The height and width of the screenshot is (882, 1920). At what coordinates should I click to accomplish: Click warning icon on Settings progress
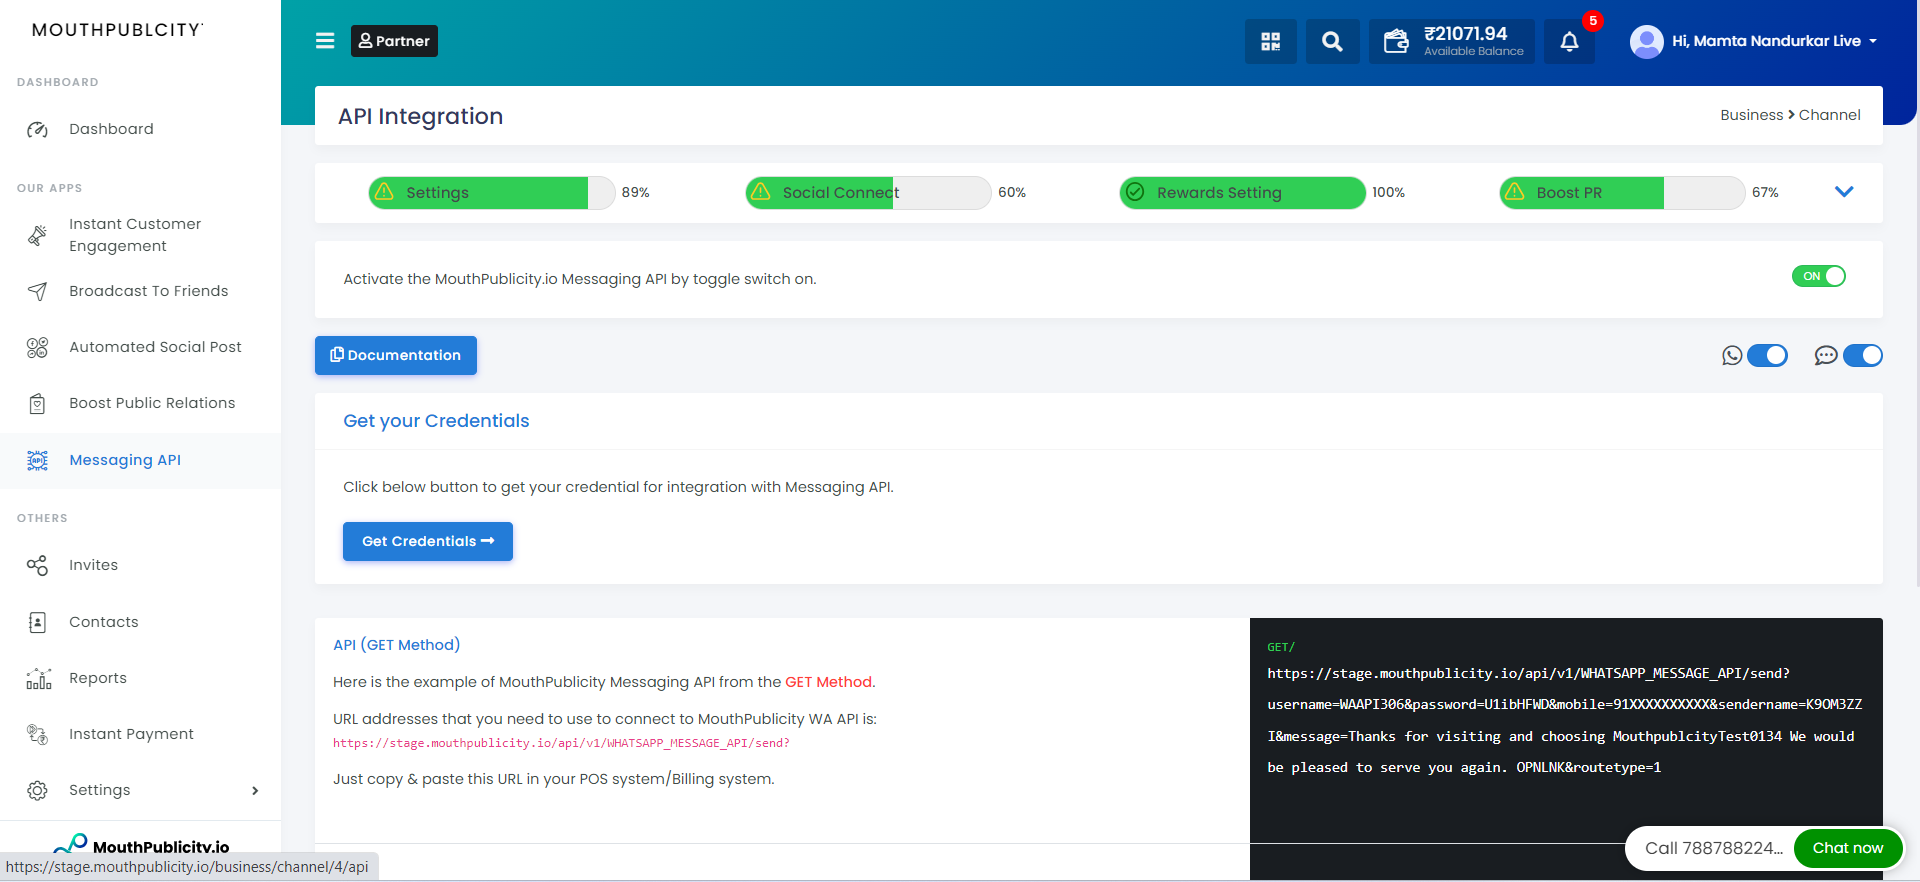384,191
